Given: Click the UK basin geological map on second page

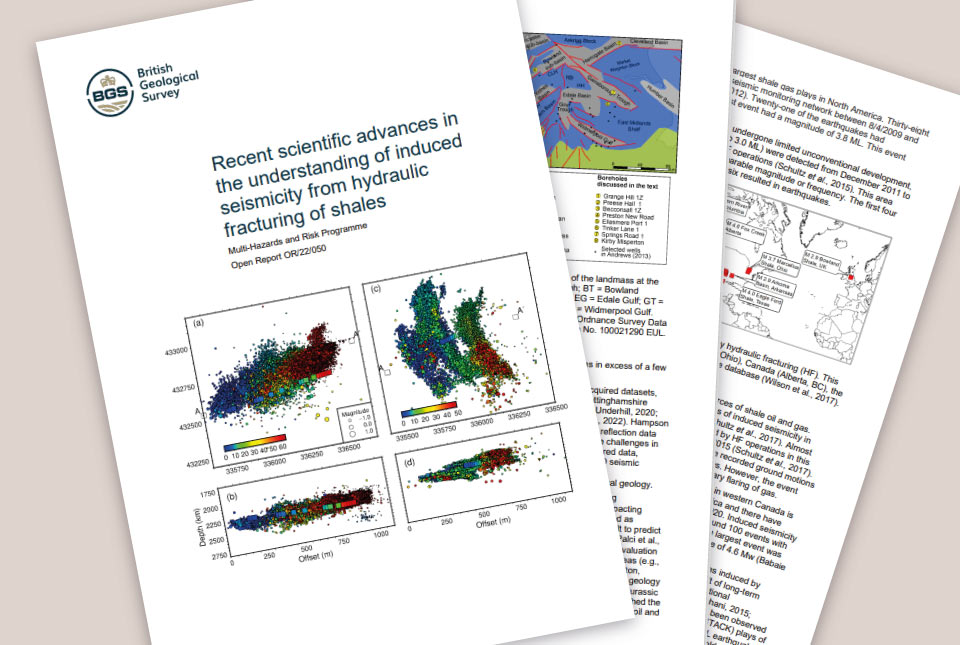Looking at the screenshot, I should [602, 103].
